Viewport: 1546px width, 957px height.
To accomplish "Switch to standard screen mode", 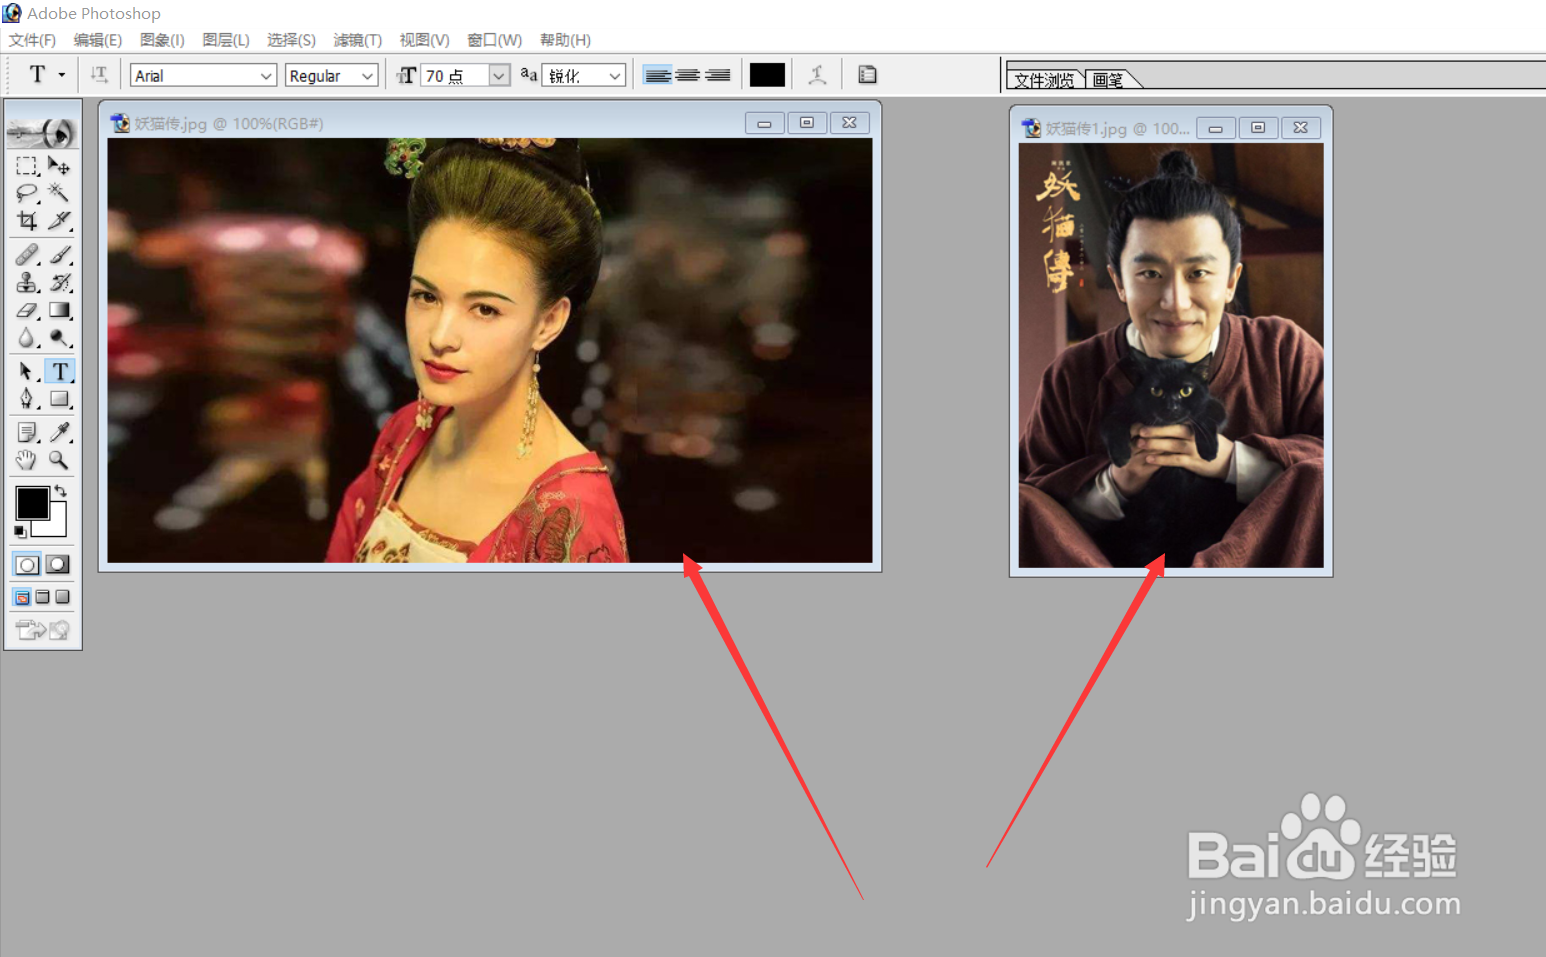I will coord(22,597).
